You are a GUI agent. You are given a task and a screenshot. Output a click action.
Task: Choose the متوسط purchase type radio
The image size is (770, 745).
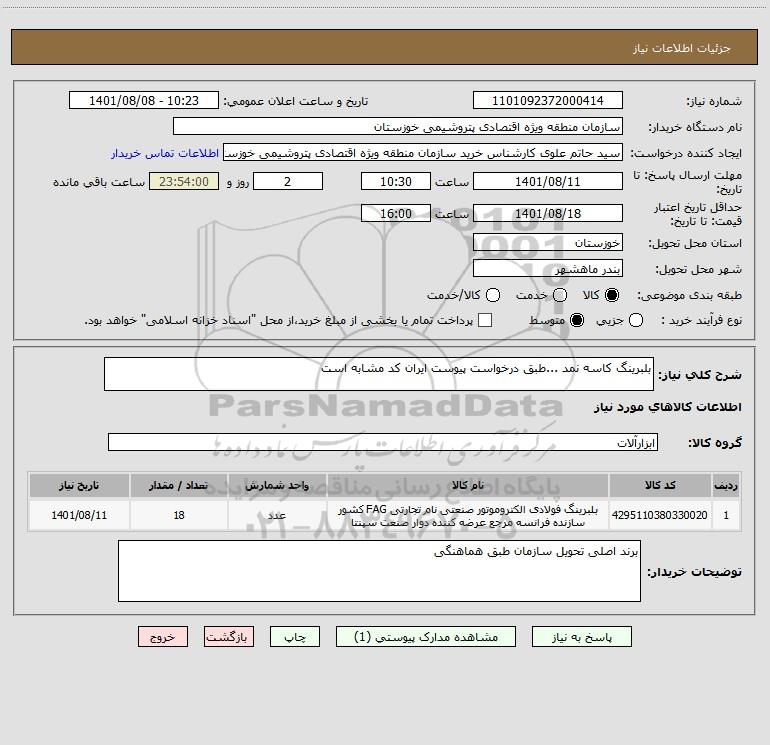click(577, 320)
